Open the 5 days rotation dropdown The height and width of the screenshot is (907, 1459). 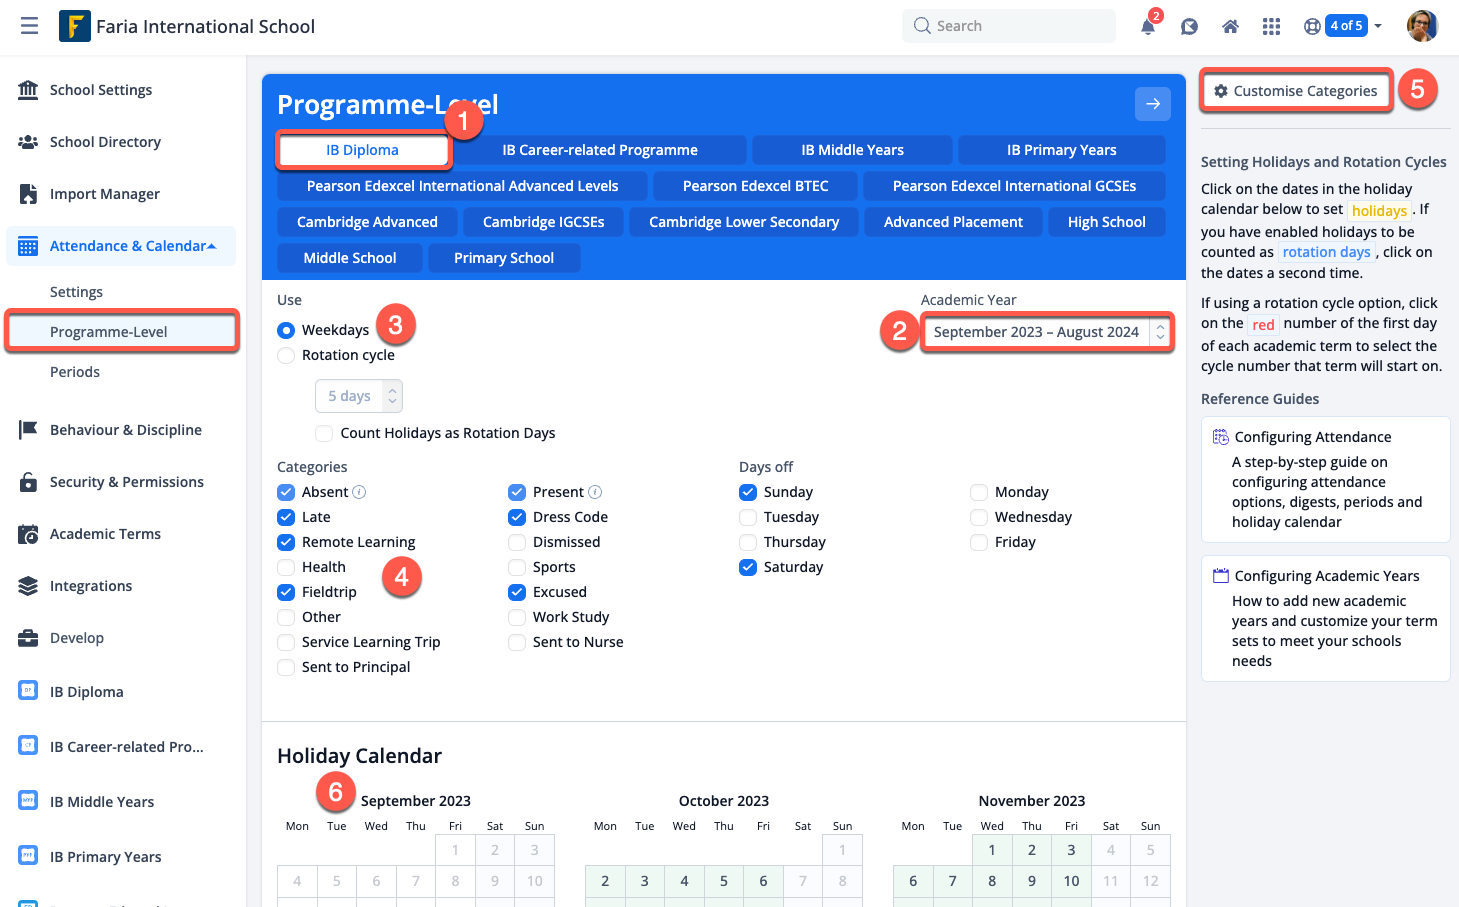(359, 396)
